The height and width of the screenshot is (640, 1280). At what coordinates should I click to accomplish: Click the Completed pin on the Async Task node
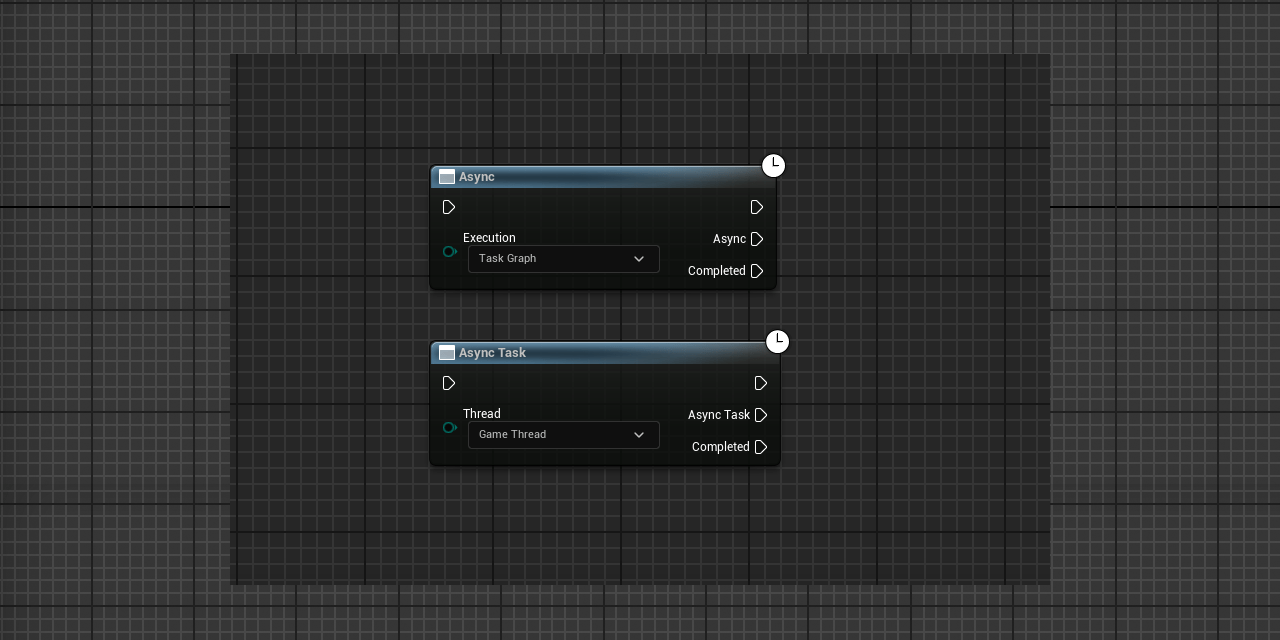click(761, 447)
